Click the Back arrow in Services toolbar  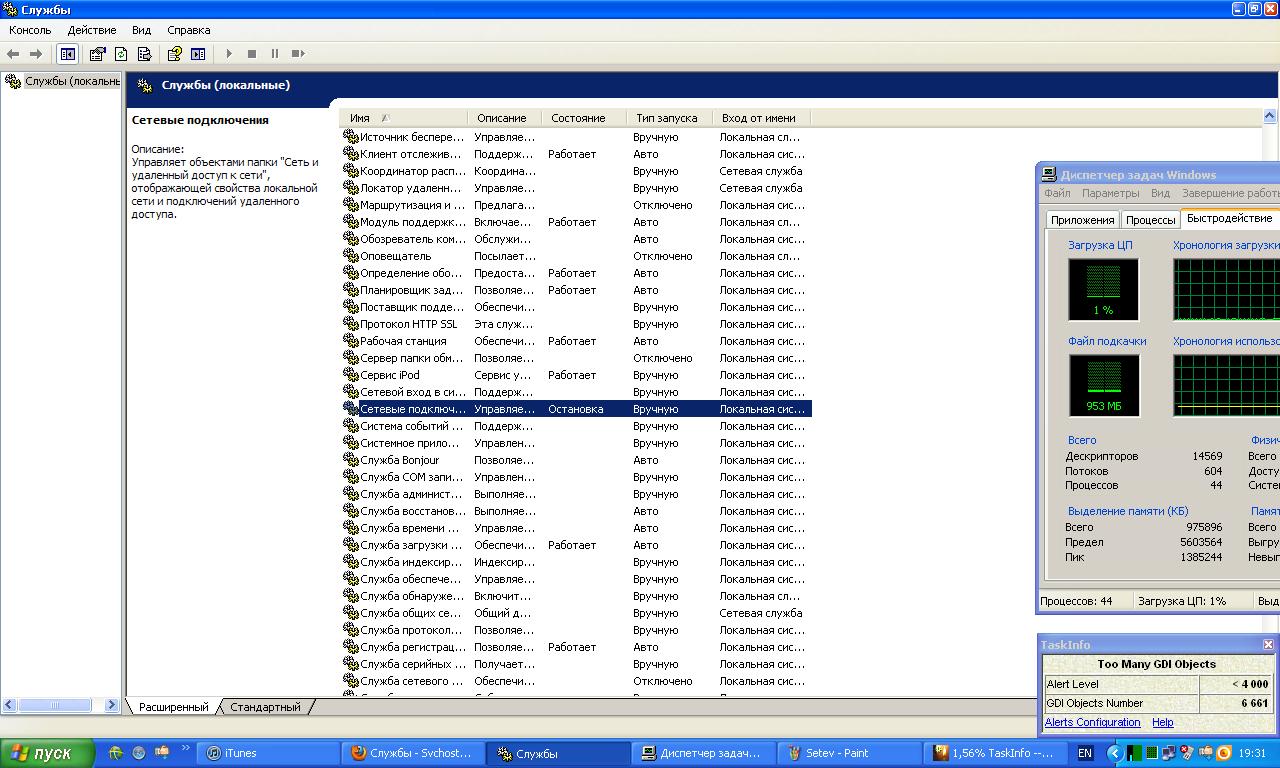(x=13, y=54)
